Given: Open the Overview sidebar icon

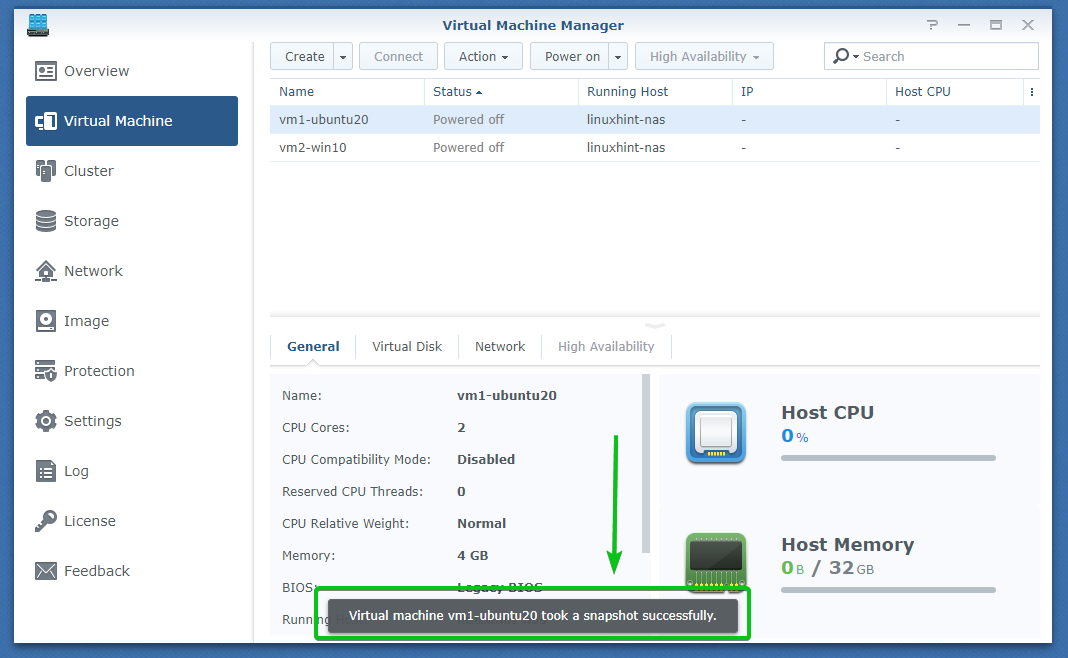Looking at the screenshot, I should [x=46, y=71].
